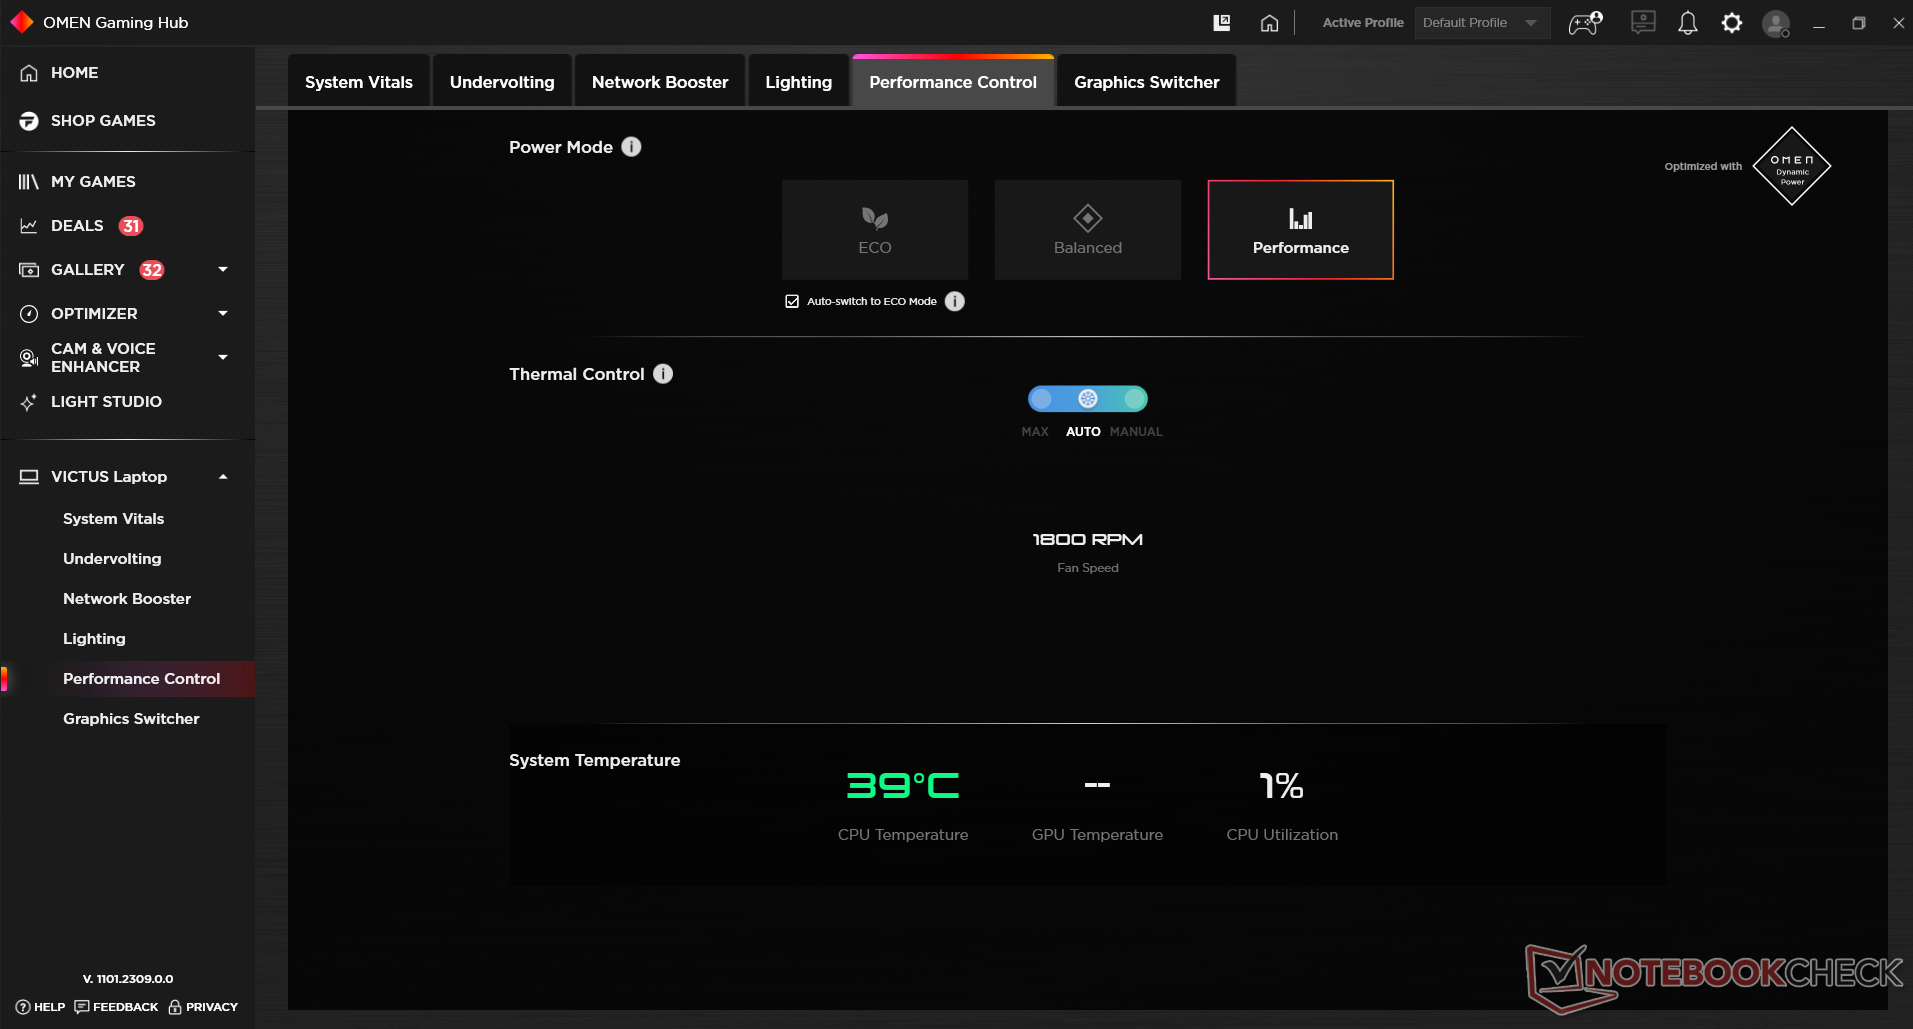This screenshot has height=1029, width=1913.
Task: Open the Active Profile dropdown
Action: click(x=1482, y=23)
